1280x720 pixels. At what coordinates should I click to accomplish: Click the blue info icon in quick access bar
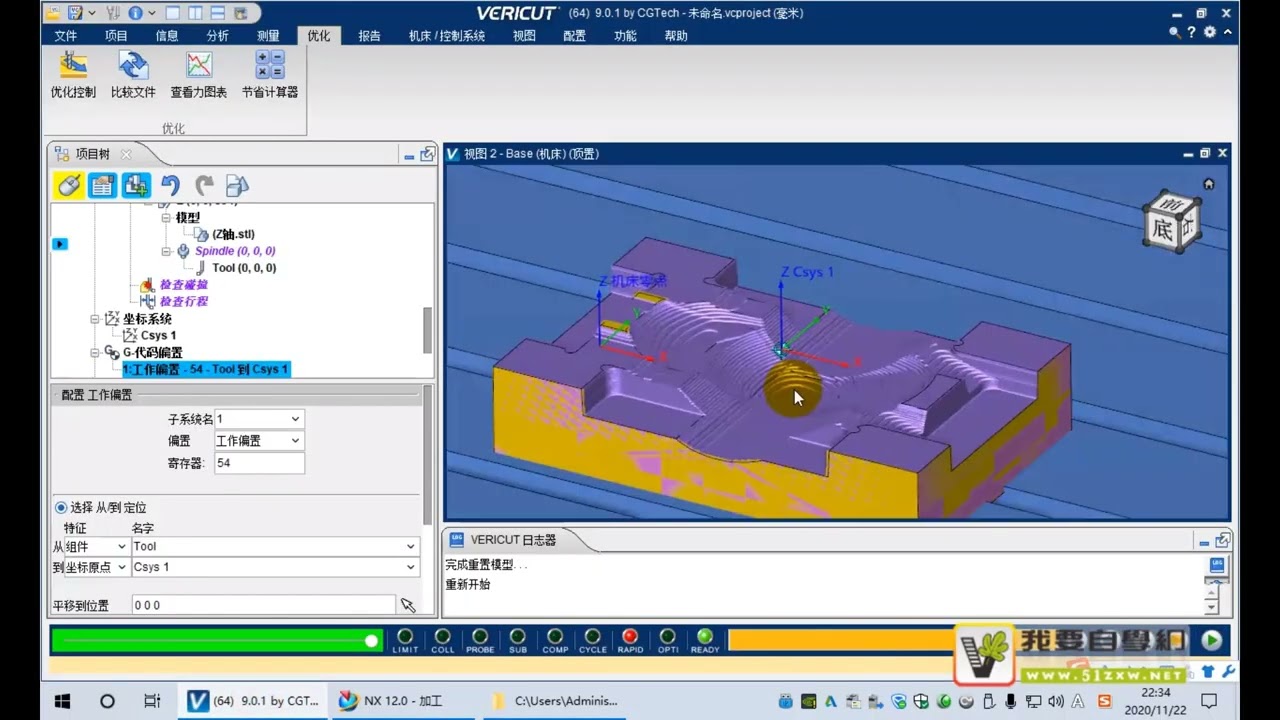point(135,13)
